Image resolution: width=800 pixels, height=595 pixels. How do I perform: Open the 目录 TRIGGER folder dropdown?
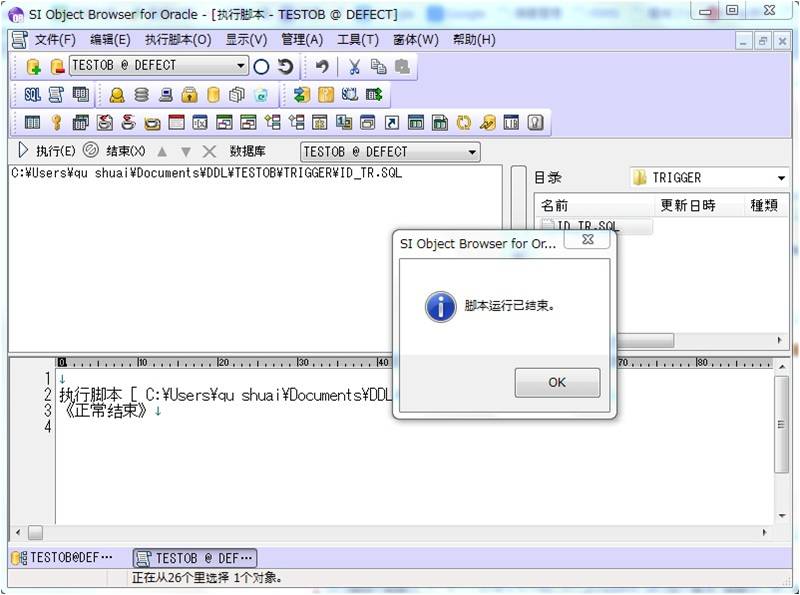coord(709,178)
